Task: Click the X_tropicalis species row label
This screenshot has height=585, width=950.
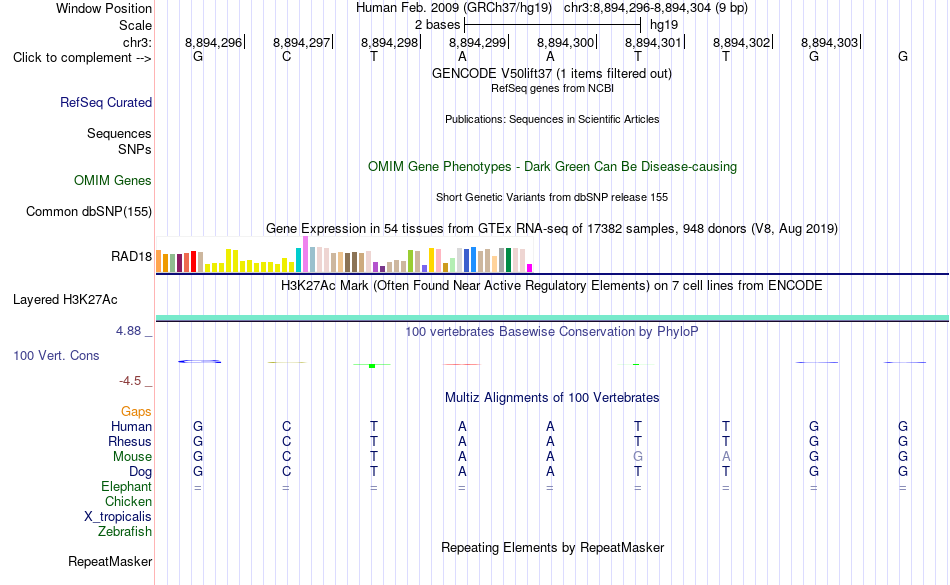Action: click(118, 517)
